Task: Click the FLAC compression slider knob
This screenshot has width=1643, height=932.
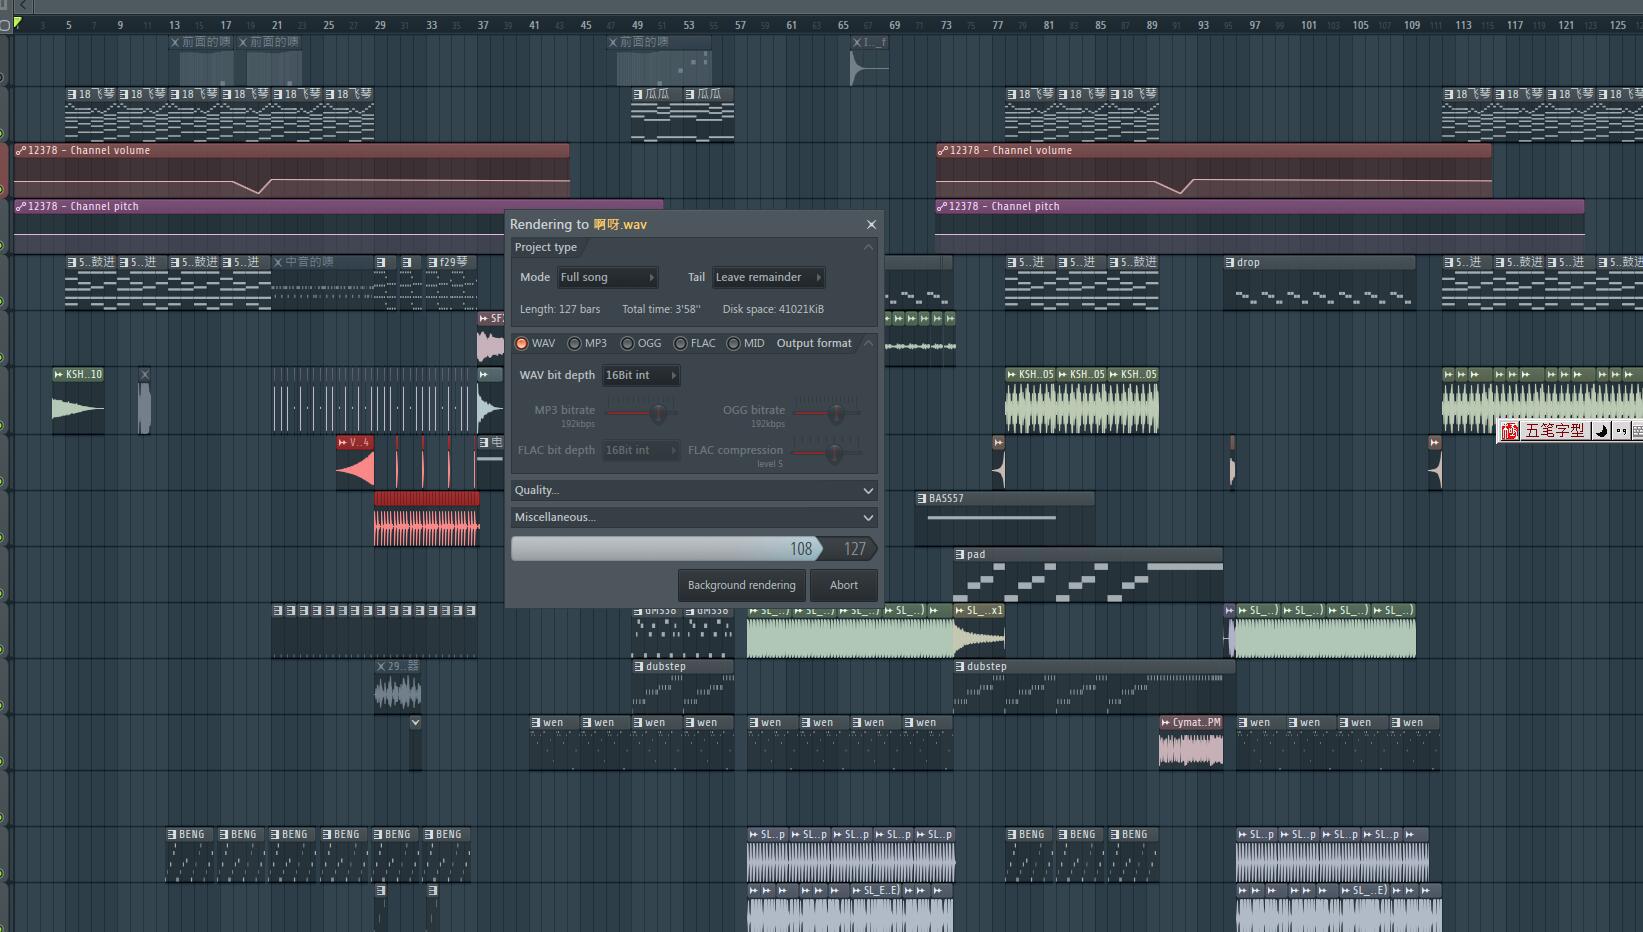Action: tap(833, 453)
